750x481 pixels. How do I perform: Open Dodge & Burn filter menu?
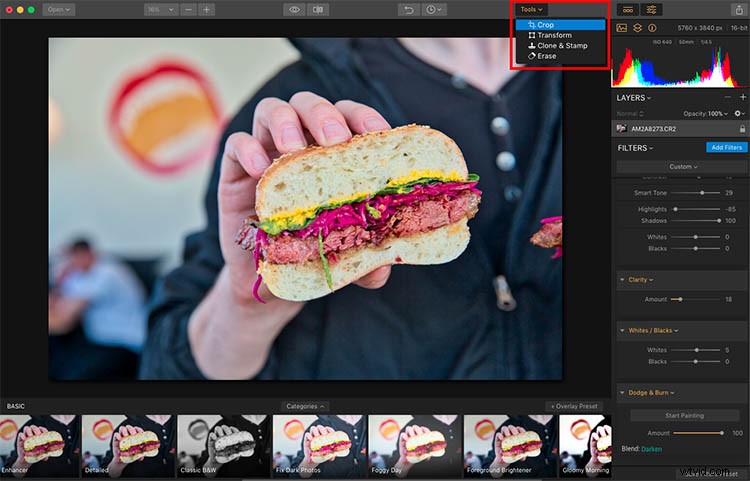(x=651, y=393)
